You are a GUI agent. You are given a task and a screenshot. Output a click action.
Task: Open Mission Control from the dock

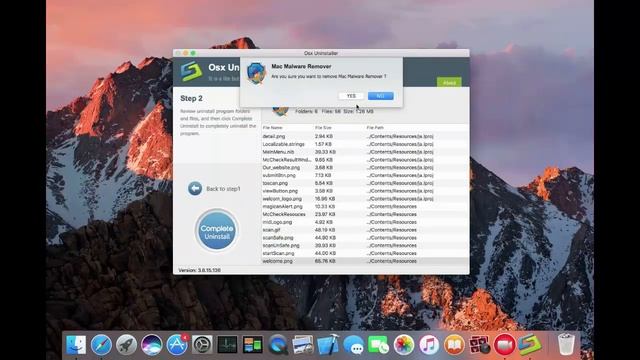point(253,345)
